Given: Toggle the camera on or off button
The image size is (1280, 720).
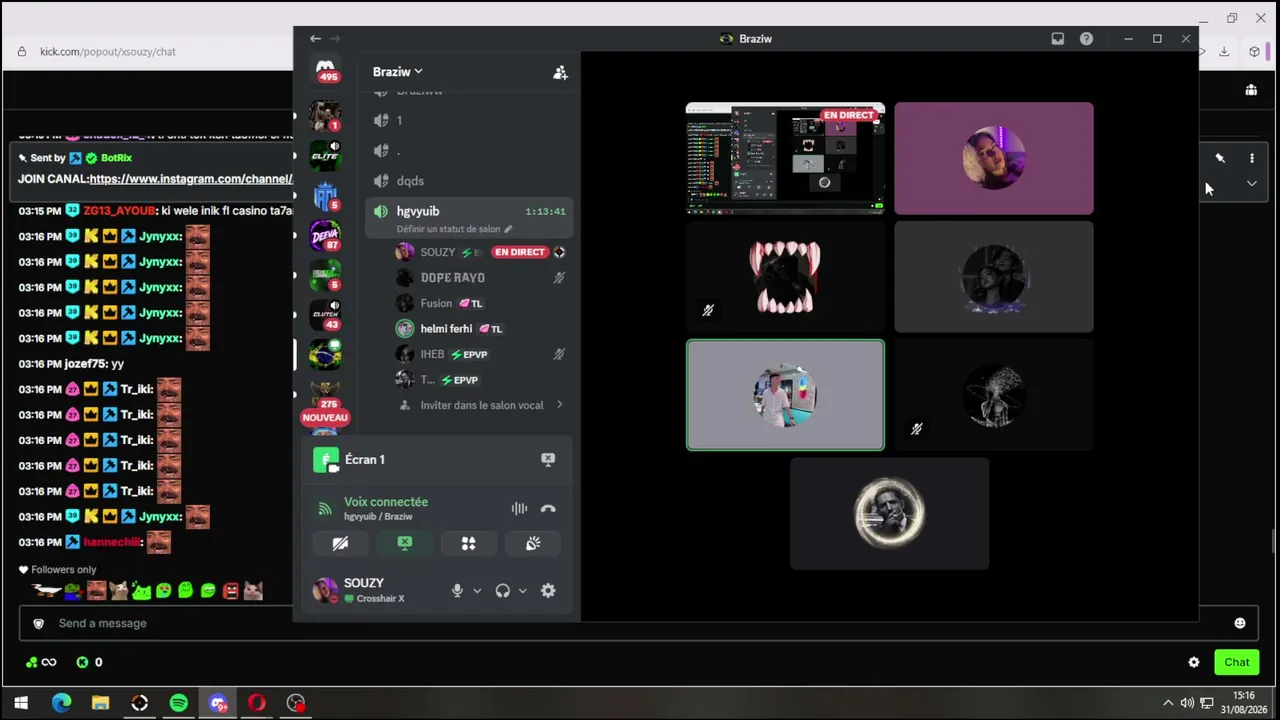Looking at the screenshot, I should coord(340,543).
